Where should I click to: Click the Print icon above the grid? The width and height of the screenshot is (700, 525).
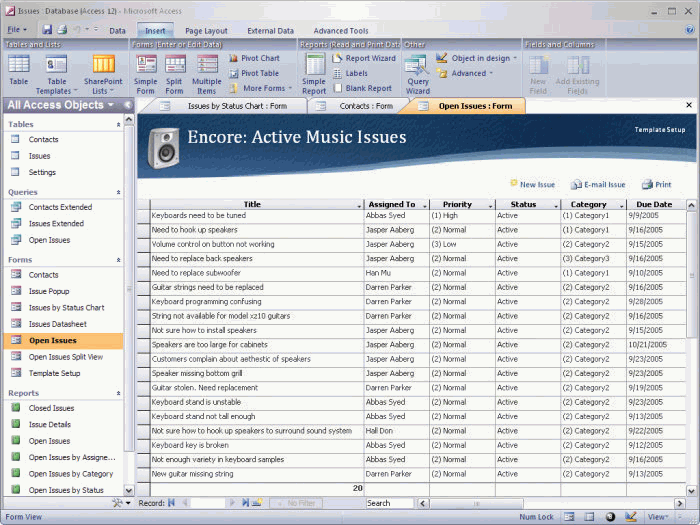(x=656, y=184)
